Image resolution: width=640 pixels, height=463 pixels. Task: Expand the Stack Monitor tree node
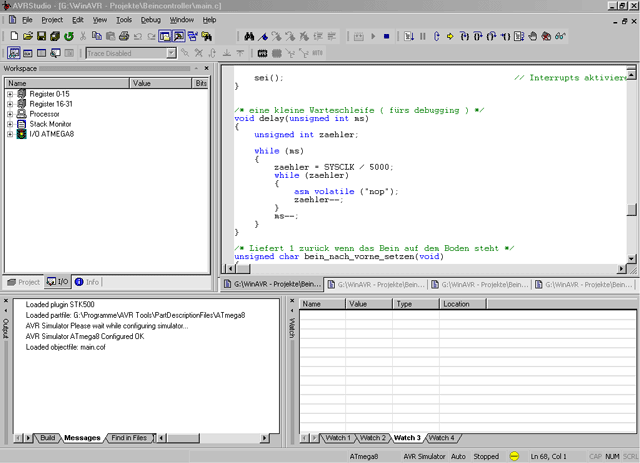pos(10,124)
